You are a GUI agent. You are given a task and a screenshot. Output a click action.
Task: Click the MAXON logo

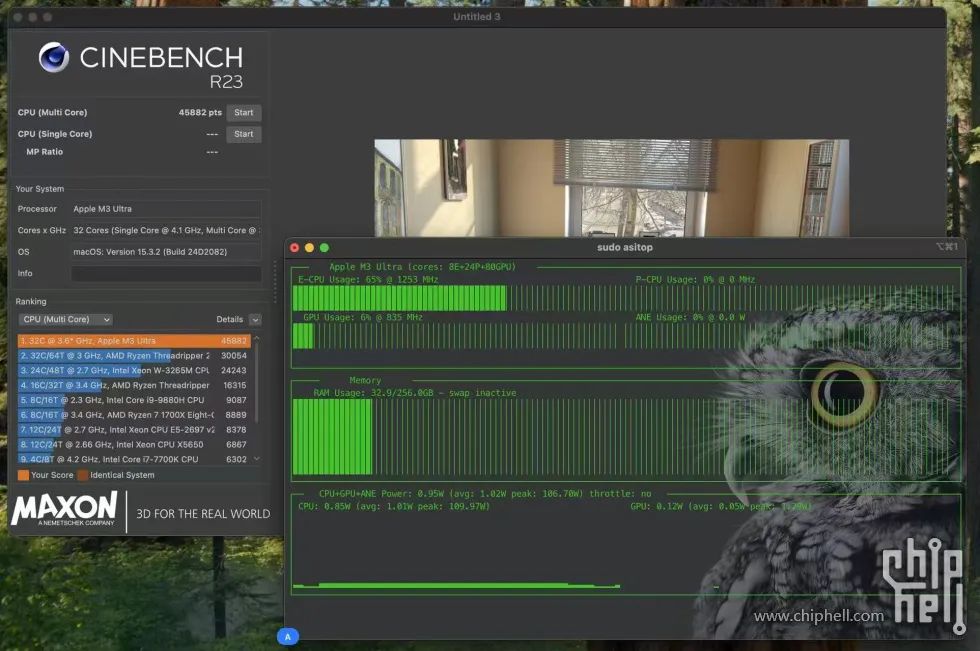click(x=64, y=509)
